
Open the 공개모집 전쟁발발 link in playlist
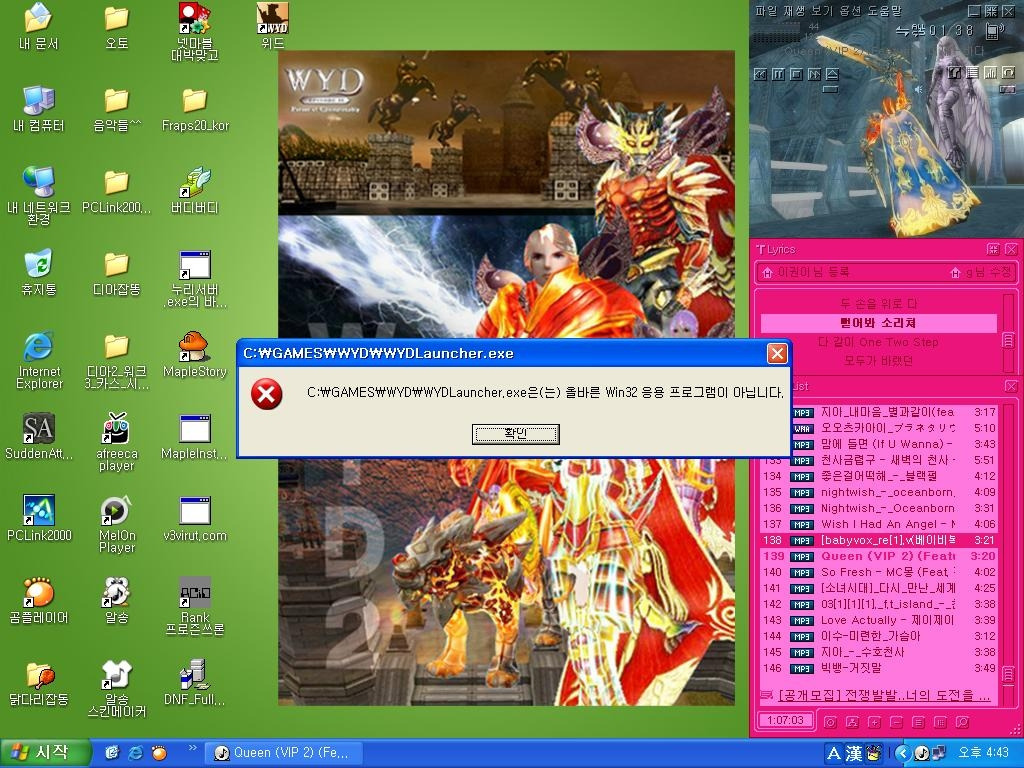[x=884, y=696]
